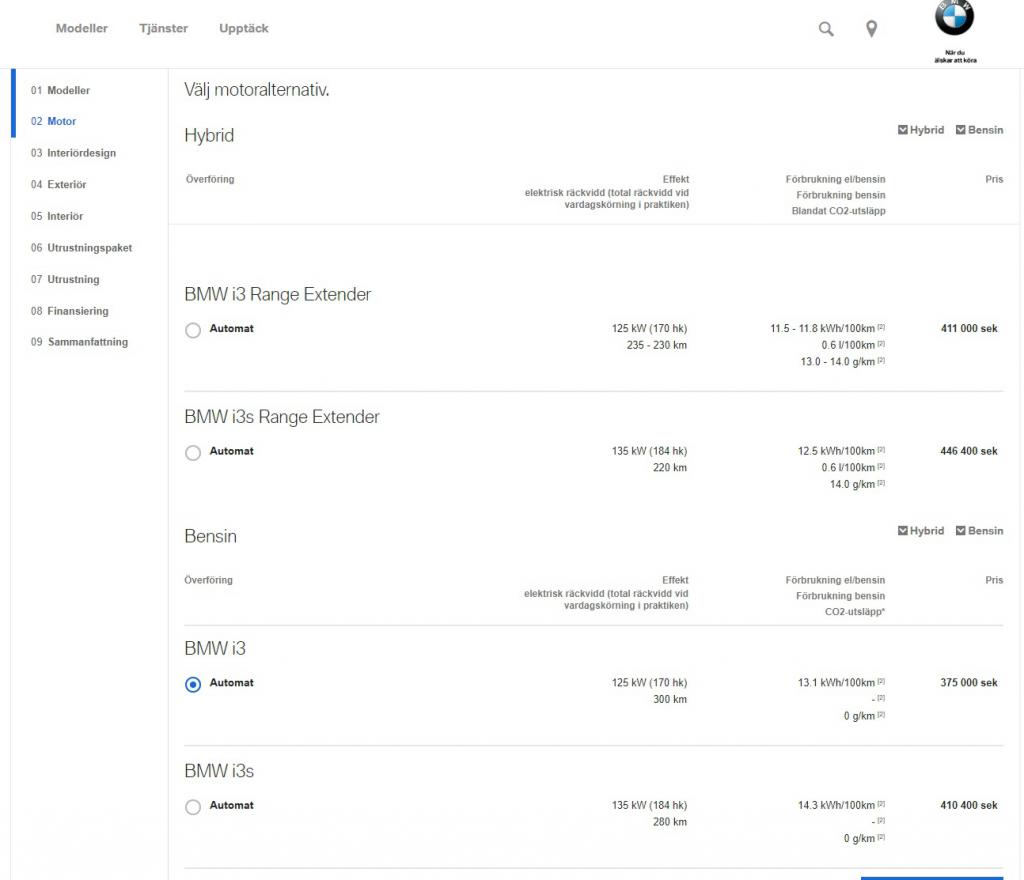
Task: Click the BMW i3 Range Extender heading
Action: click(x=278, y=294)
